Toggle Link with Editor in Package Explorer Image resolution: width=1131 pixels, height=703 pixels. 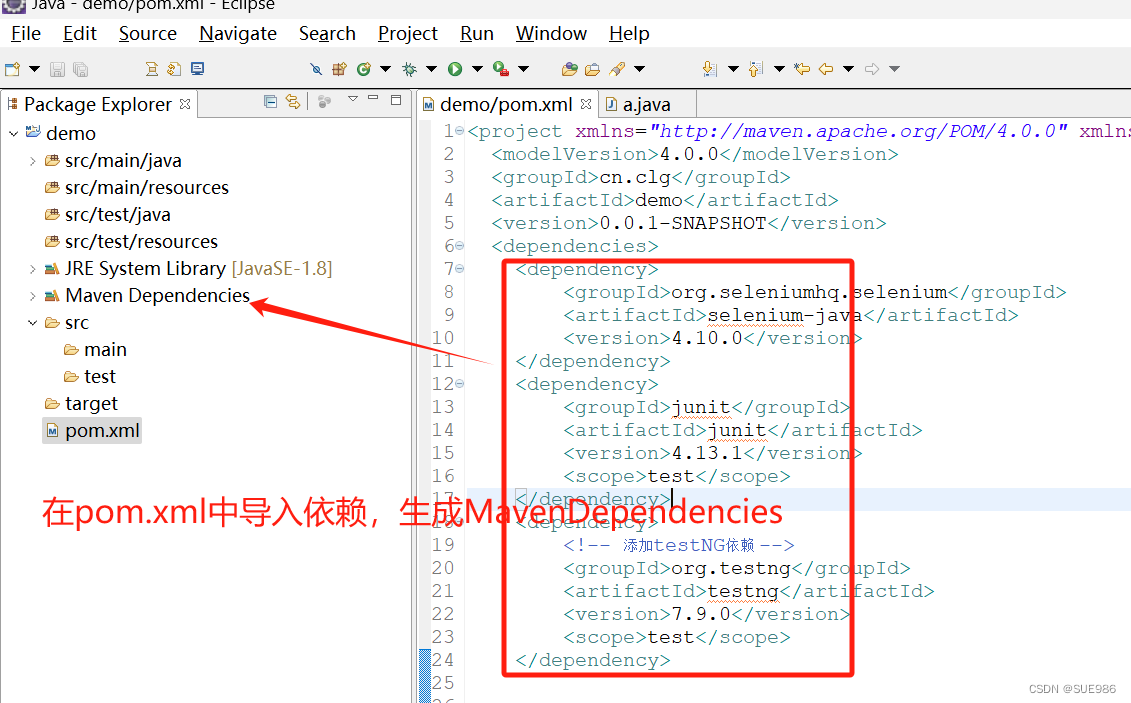[293, 103]
